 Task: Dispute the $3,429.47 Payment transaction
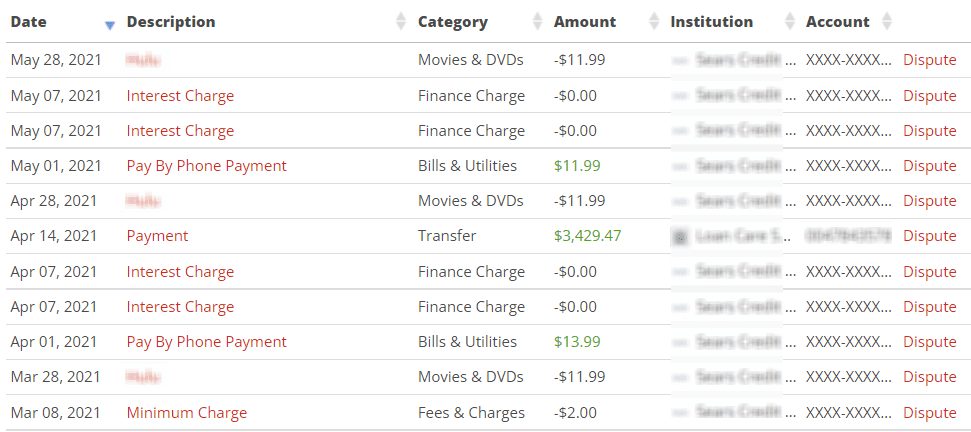click(x=929, y=237)
